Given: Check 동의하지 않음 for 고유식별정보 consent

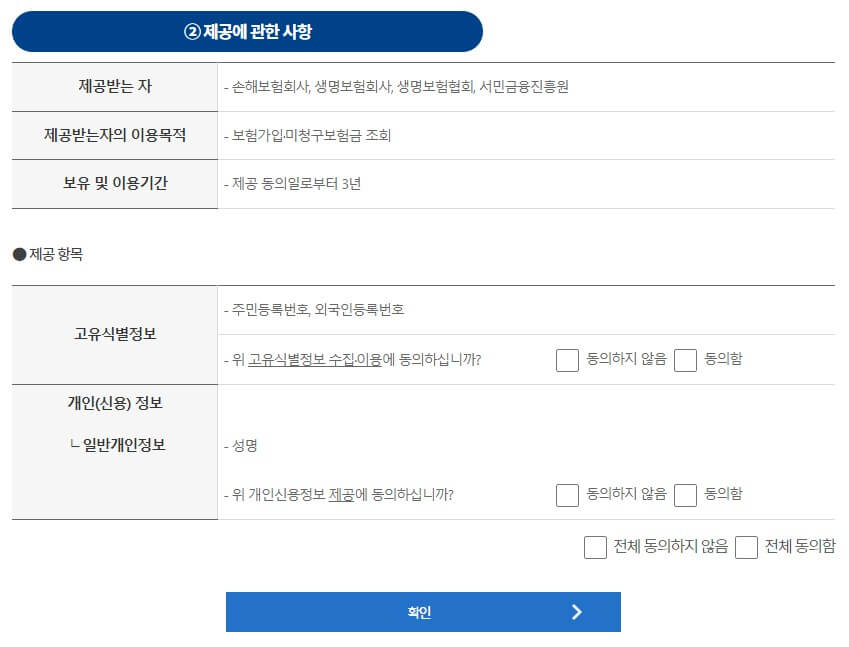Looking at the screenshot, I should [568, 360].
